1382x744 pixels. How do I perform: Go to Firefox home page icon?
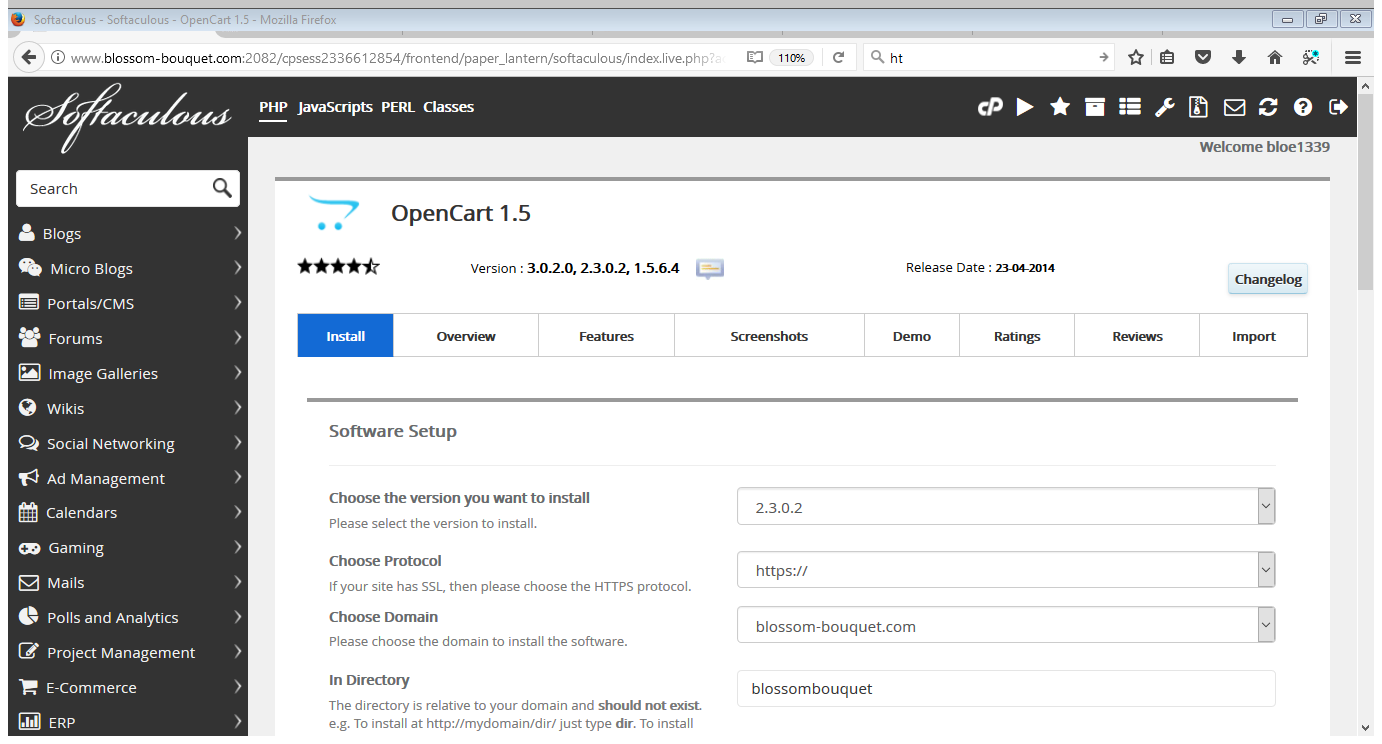(1275, 58)
